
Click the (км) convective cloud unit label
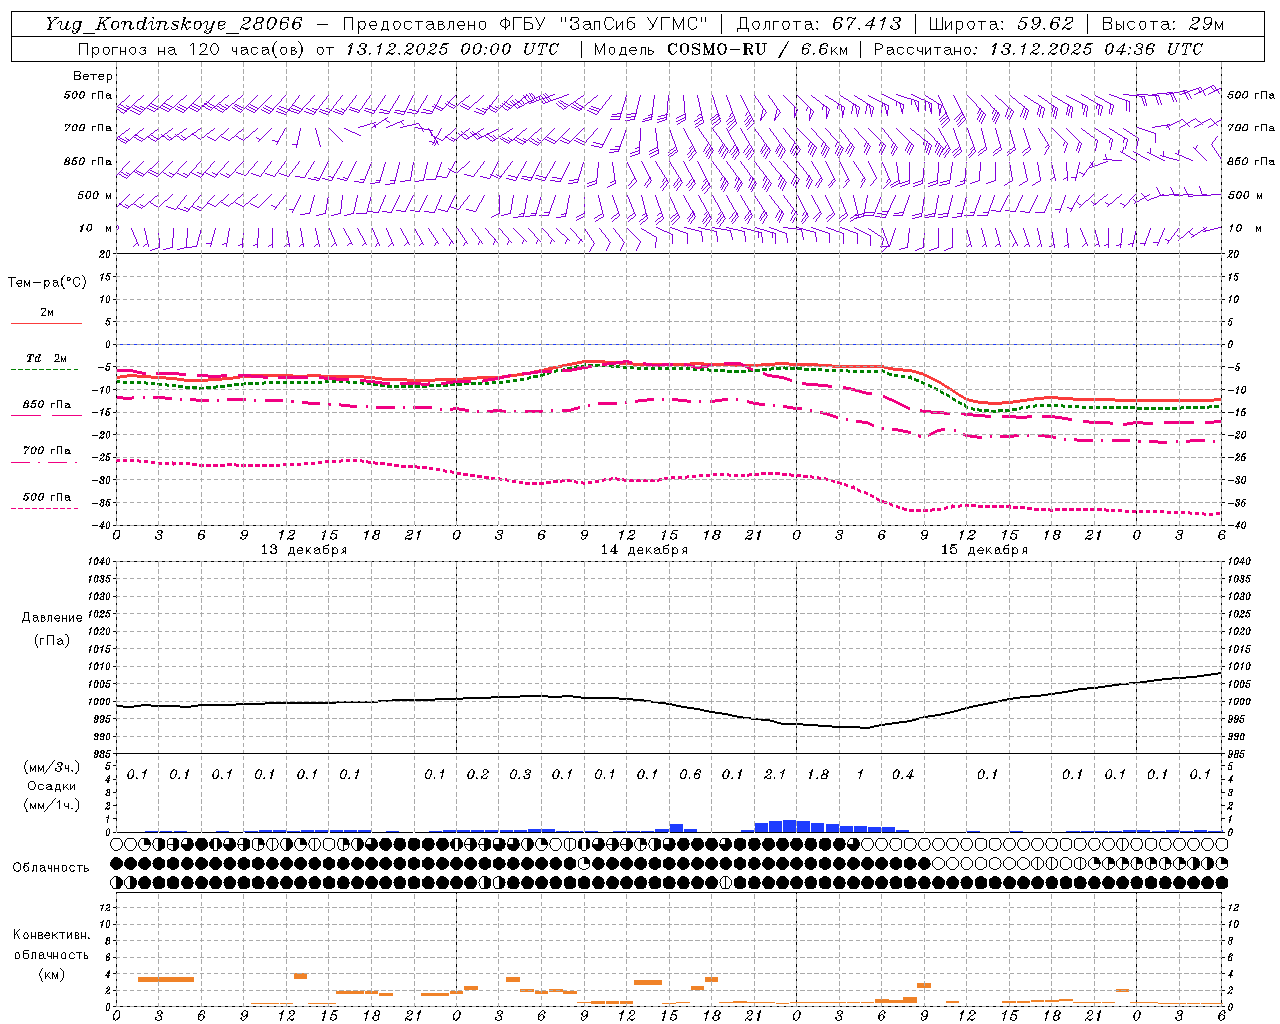point(51,974)
